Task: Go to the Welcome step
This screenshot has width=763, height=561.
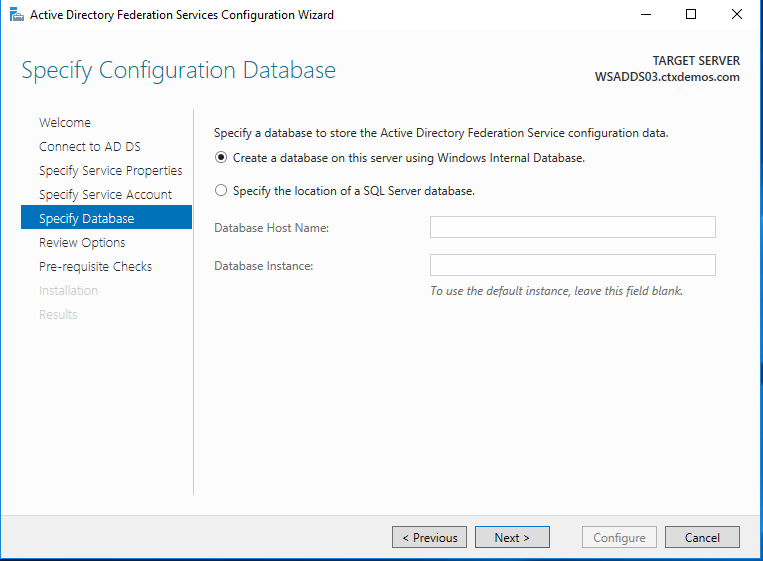Action: coord(65,123)
